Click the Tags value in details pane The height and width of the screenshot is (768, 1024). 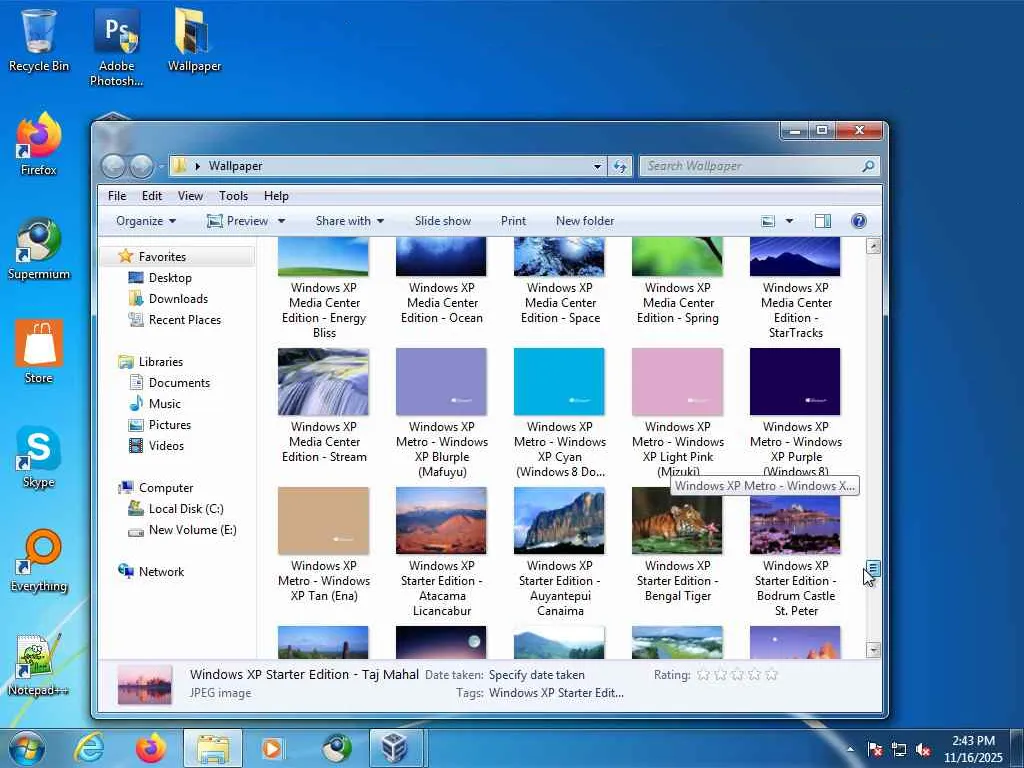(x=556, y=693)
